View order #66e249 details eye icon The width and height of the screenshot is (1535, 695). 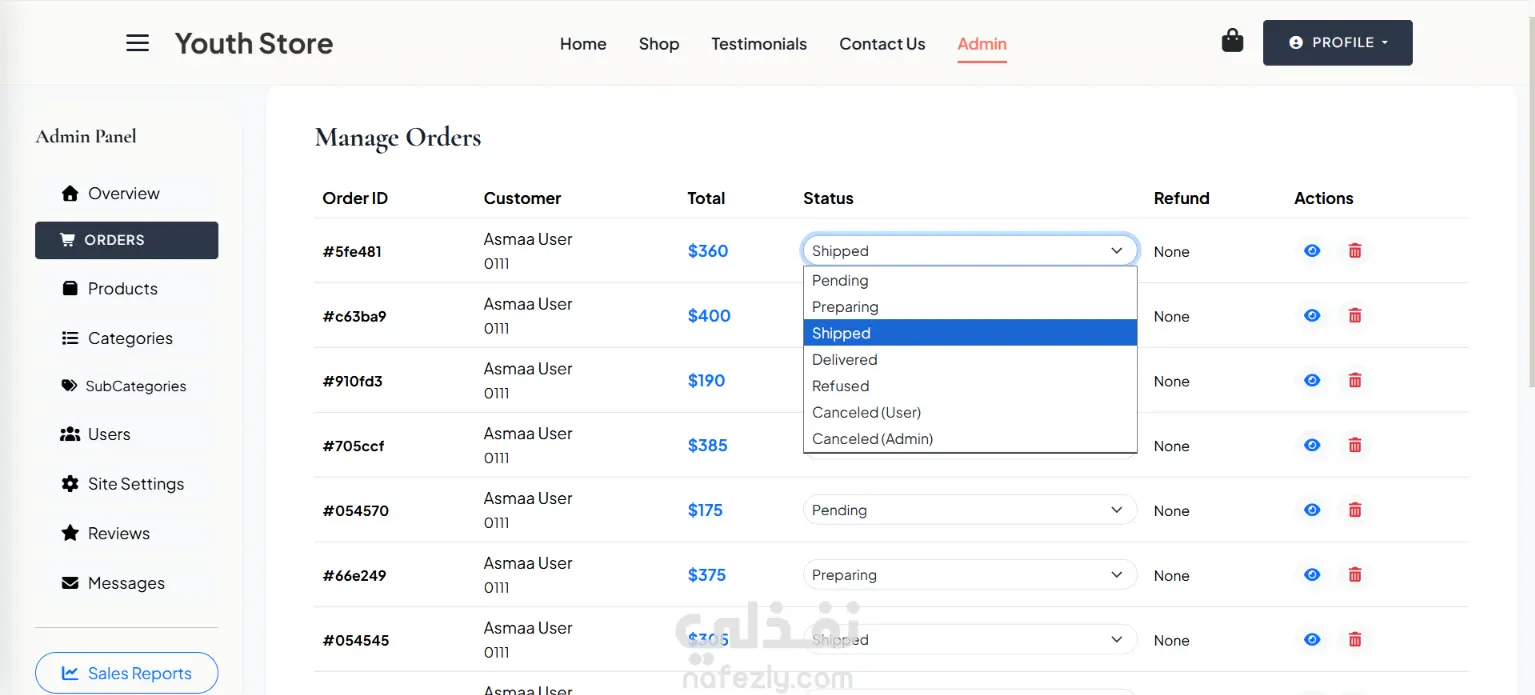tap(1312, 575)
